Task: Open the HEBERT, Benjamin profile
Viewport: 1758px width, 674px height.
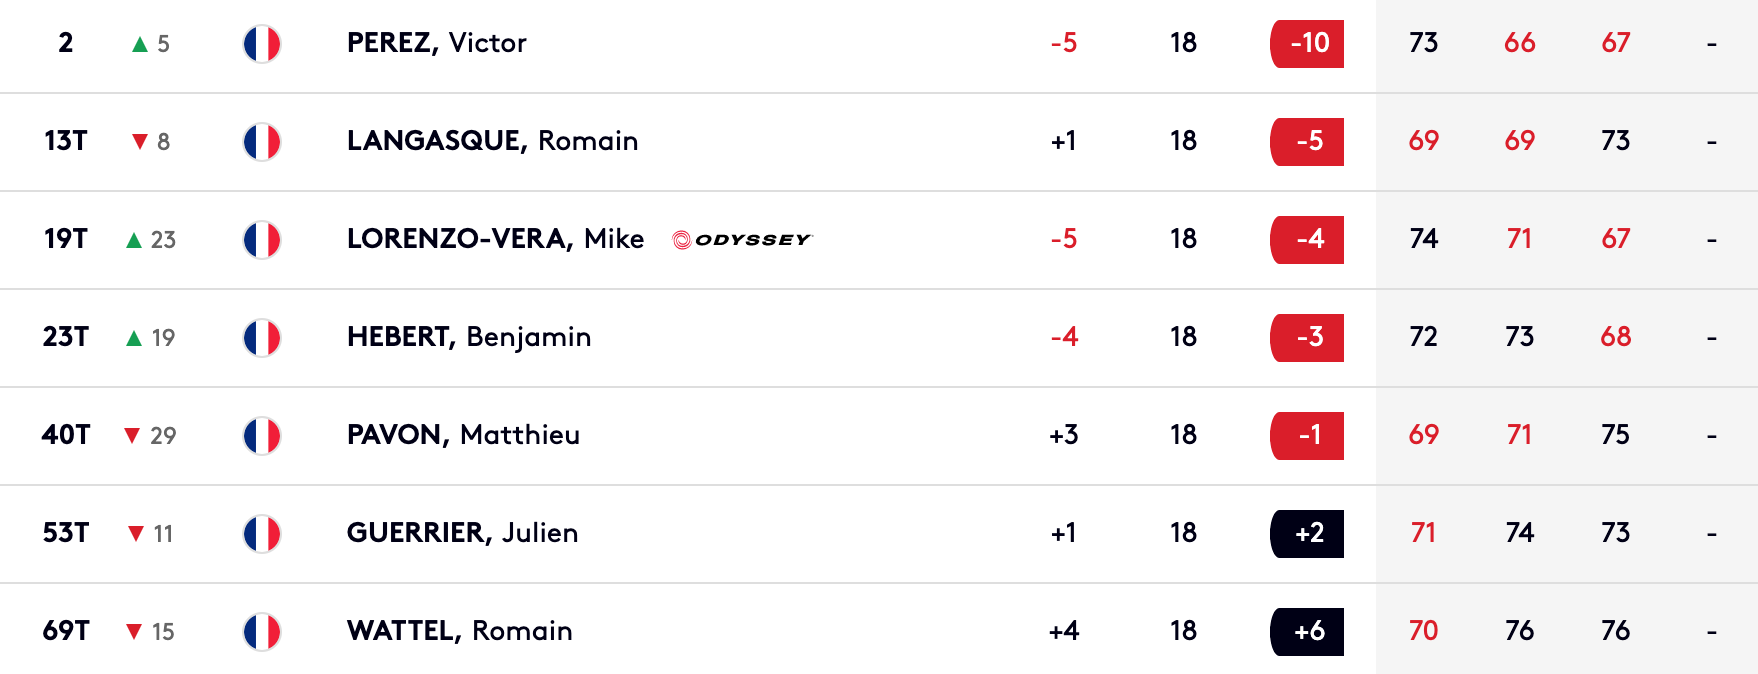Action: (469, 337)
